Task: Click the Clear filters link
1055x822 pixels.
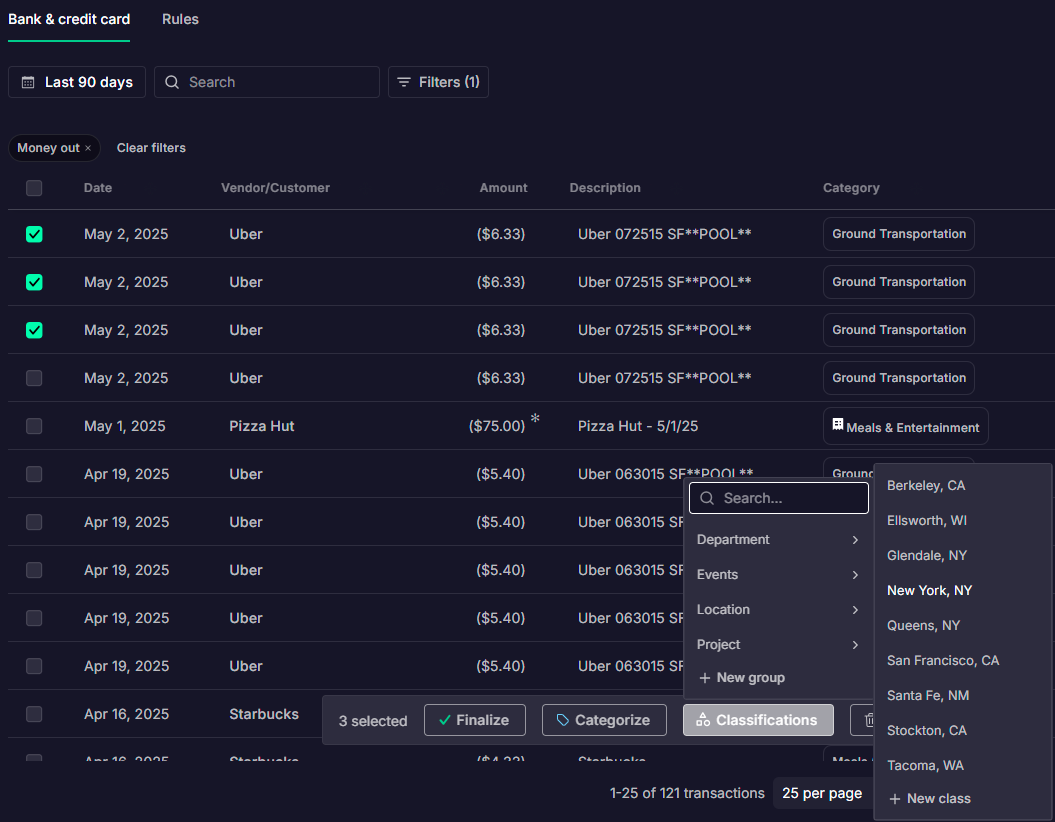Action: (x=151, y=148)
